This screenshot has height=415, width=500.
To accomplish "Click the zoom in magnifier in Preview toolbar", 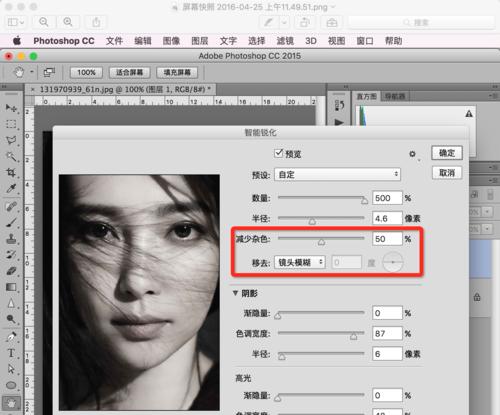I will [x=68, y=22].
